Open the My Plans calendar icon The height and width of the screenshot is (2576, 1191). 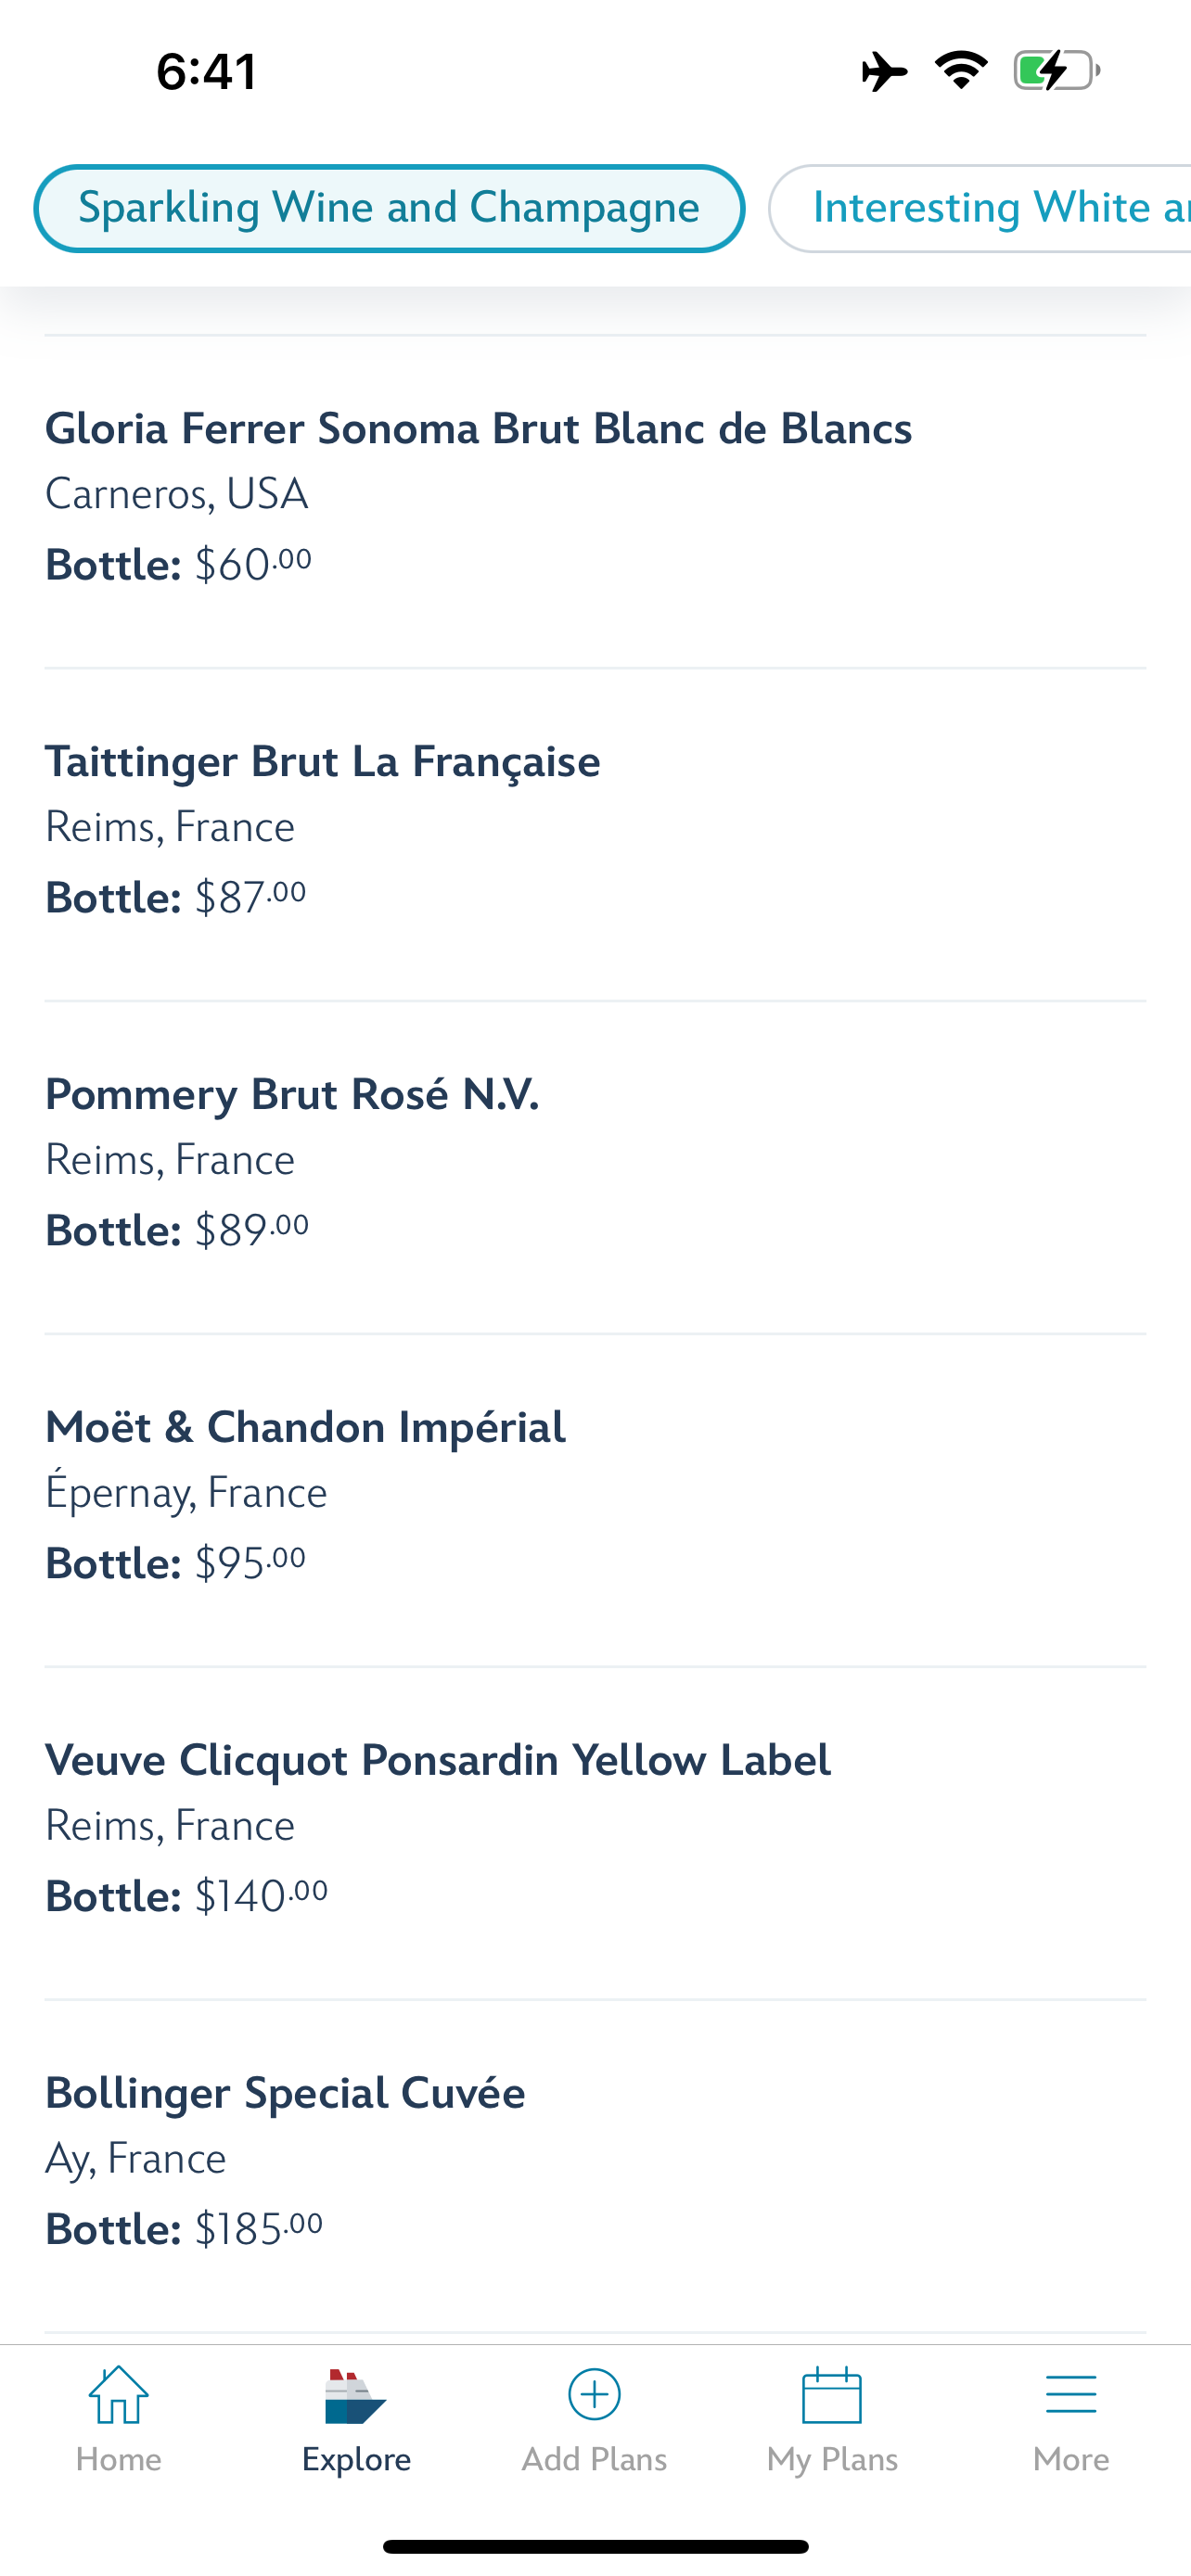832,2396
